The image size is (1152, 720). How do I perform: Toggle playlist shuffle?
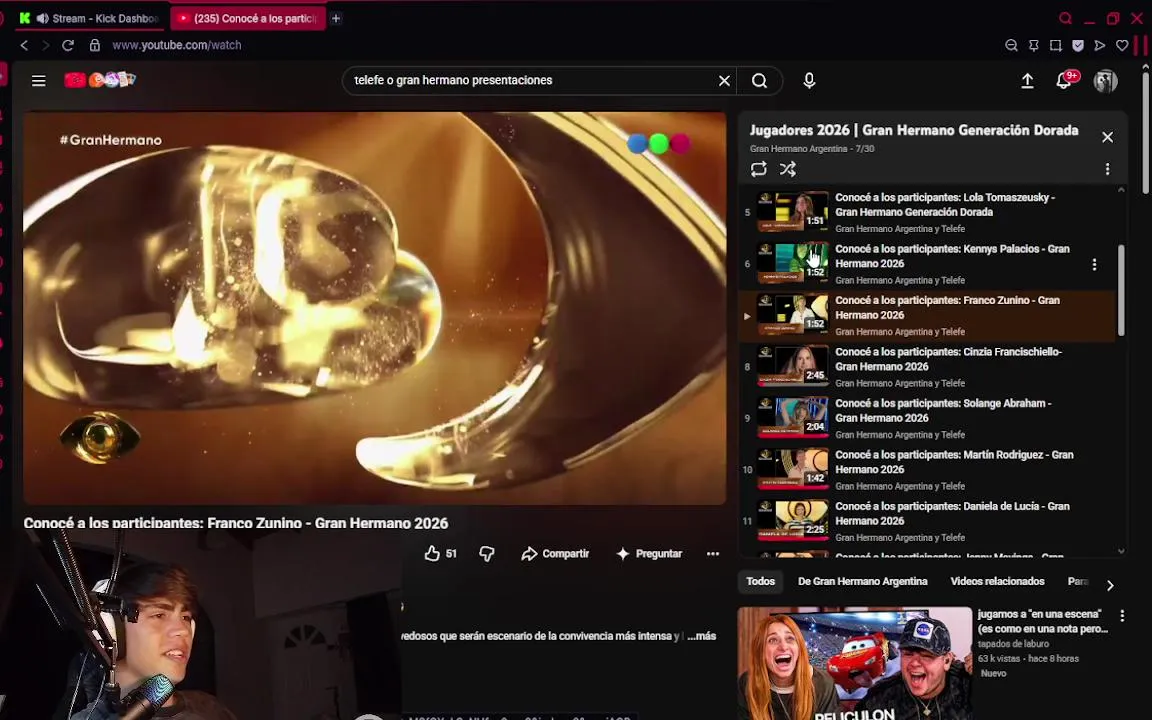788,169
